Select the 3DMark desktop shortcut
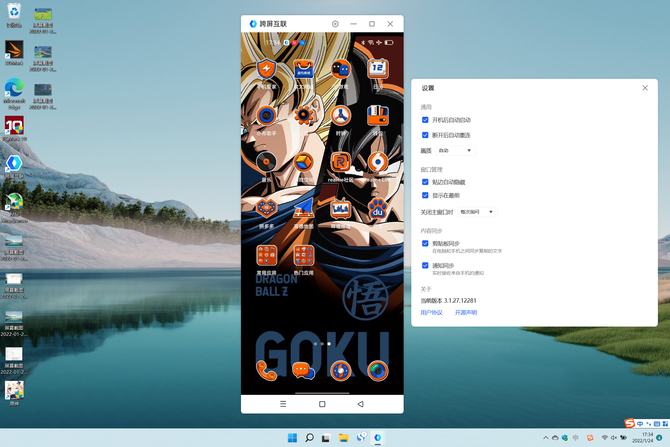This screenshot has height=447, width=670. tap(14, 53)
